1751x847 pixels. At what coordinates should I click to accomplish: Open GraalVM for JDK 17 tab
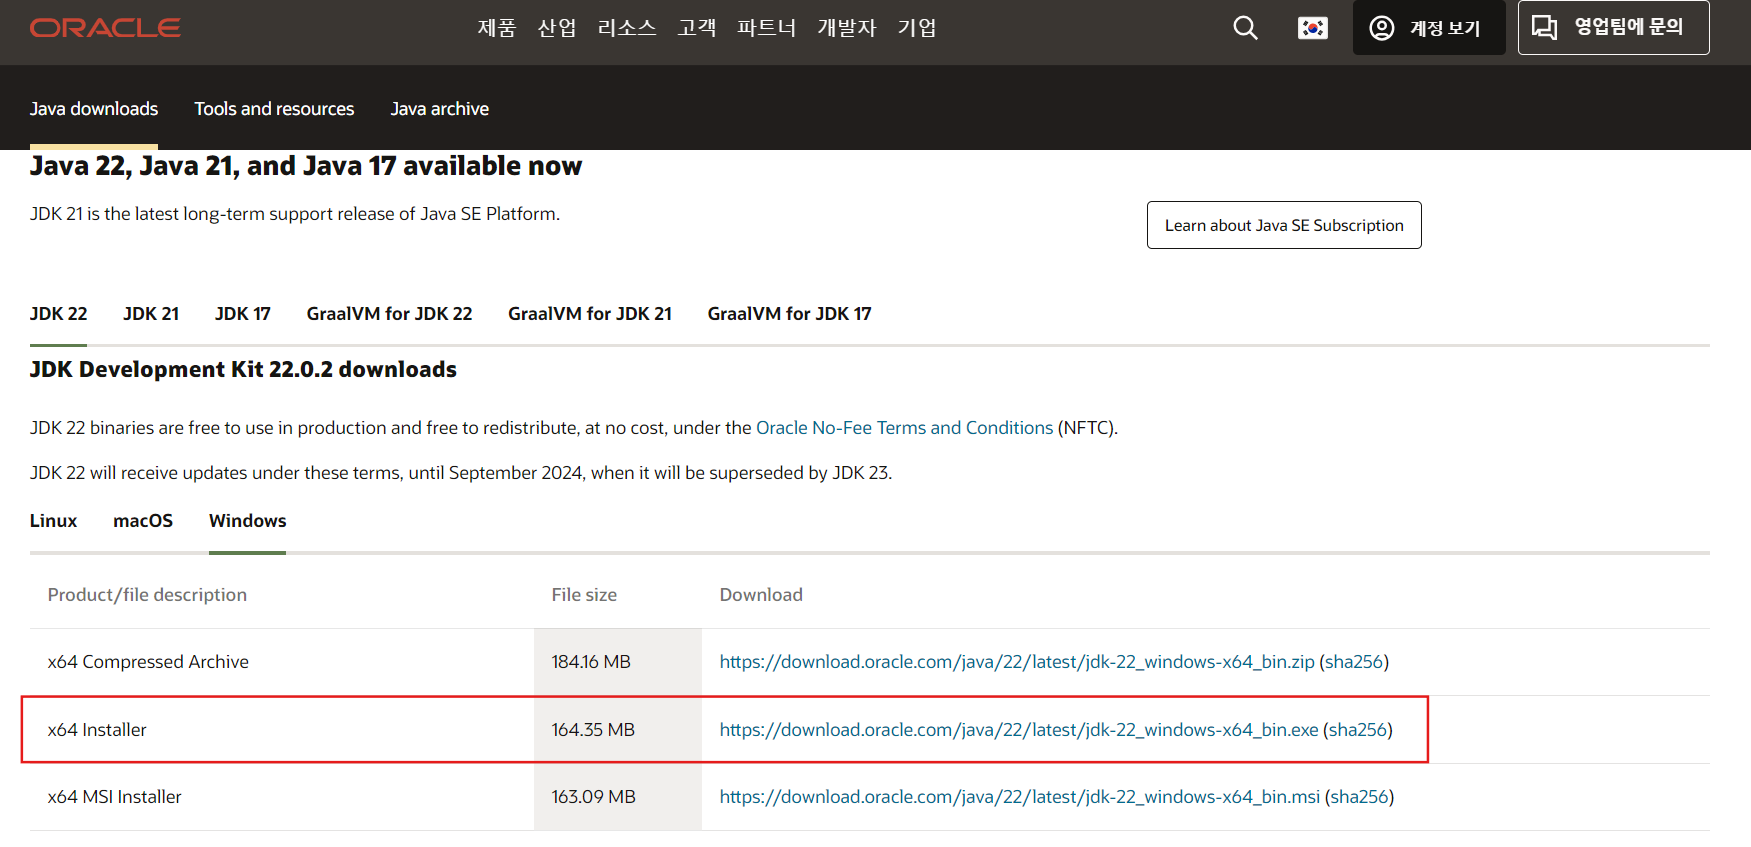pos(789,314)
